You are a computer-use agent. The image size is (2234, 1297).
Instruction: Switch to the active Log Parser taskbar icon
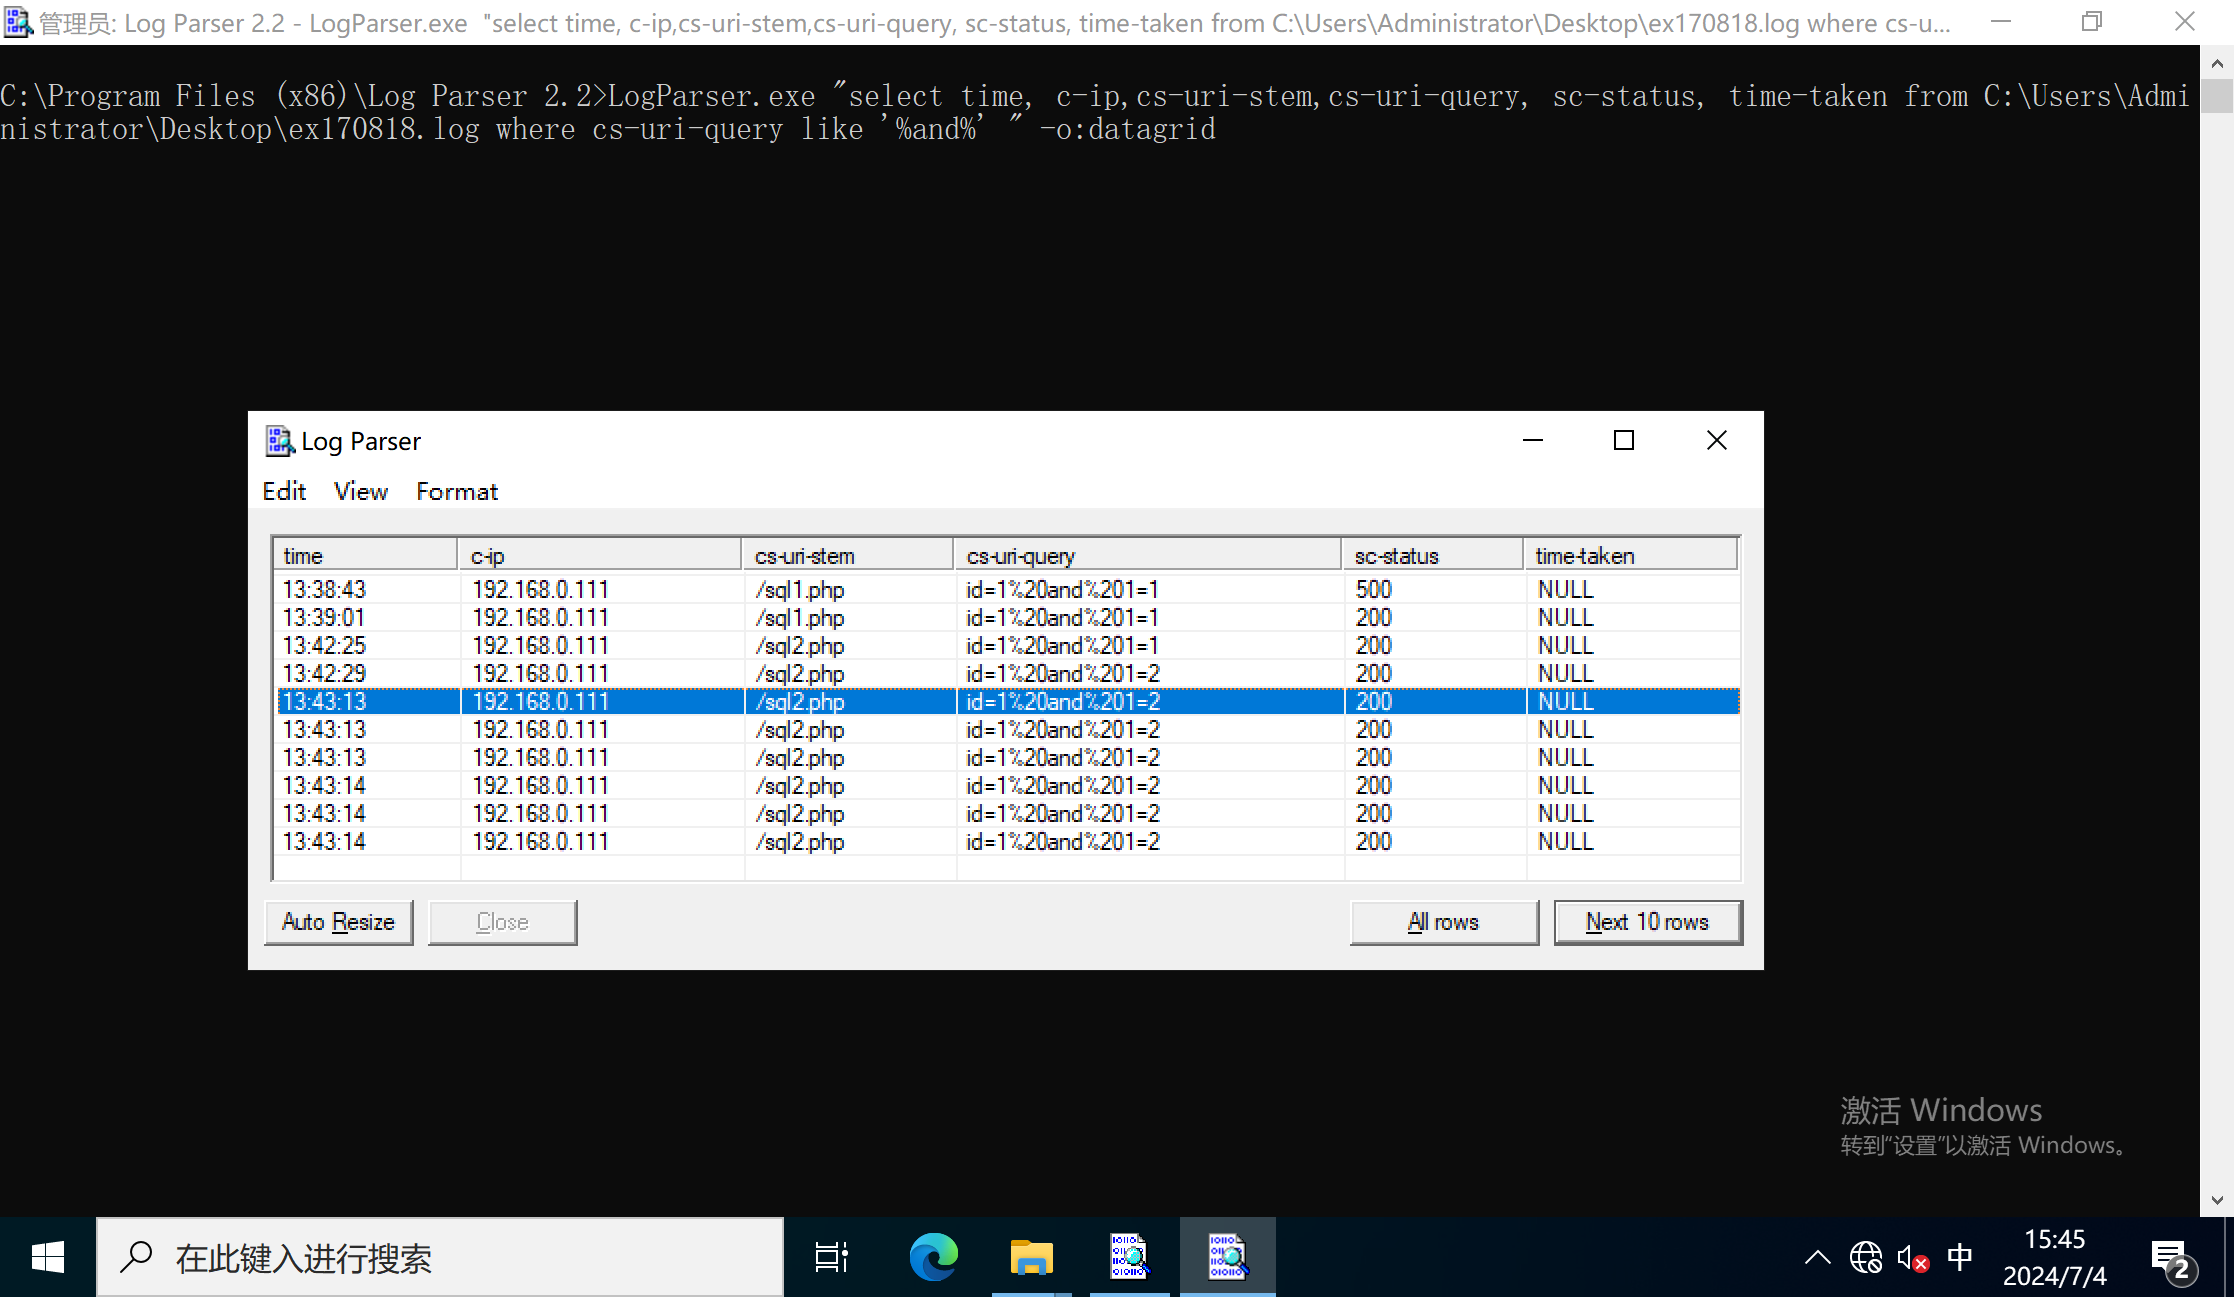pyautogui.click(x=1227, y=1257)
